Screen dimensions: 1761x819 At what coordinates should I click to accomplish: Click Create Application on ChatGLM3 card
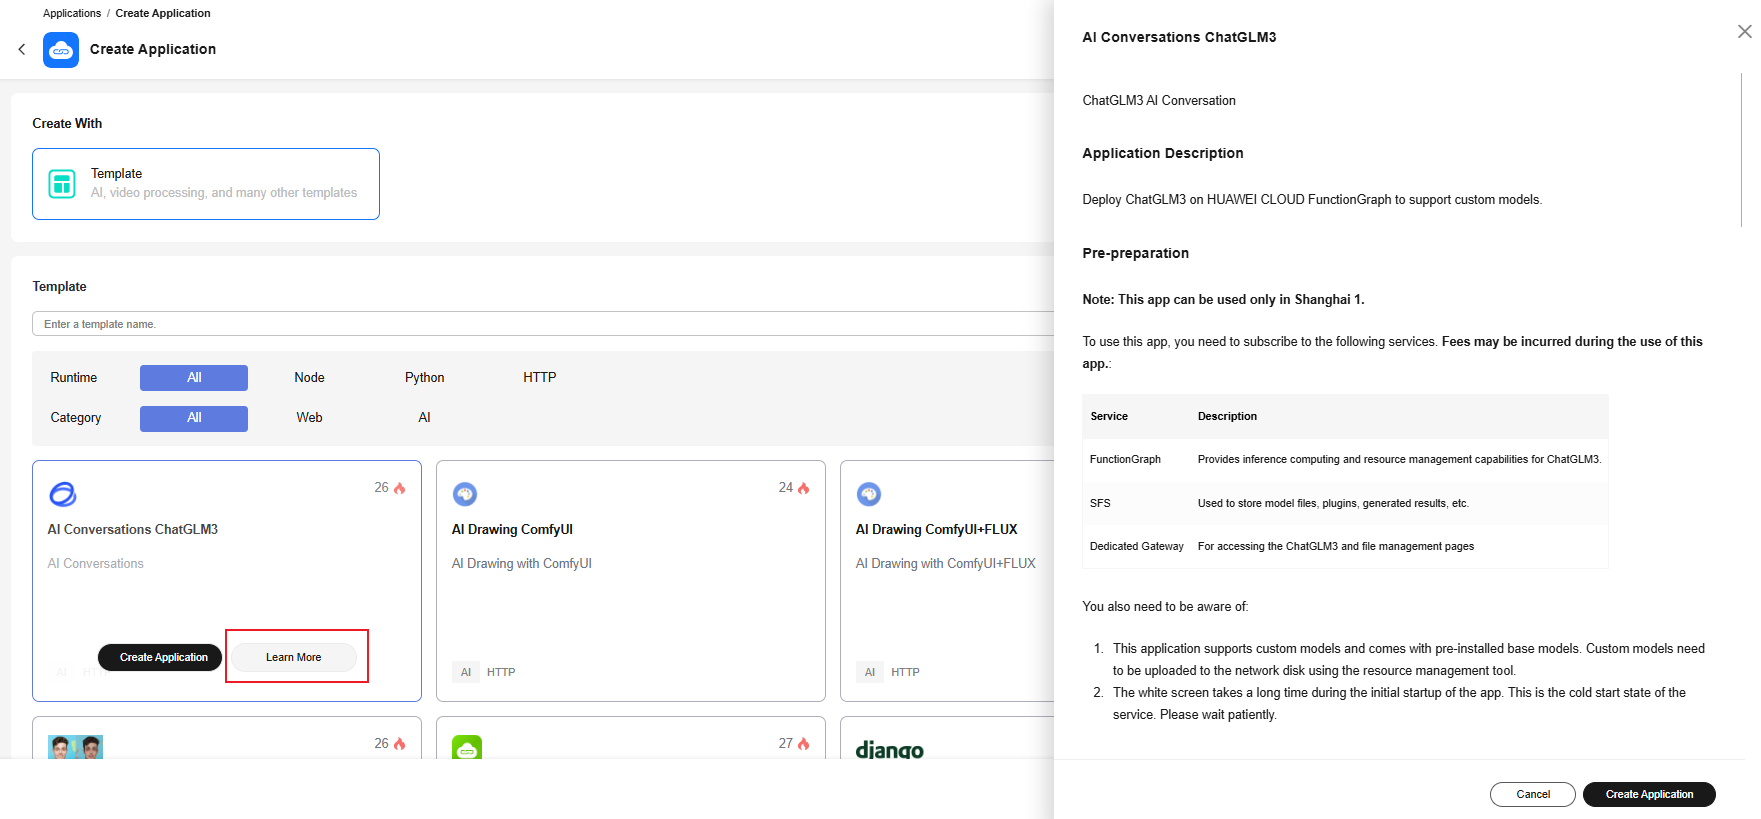[x=160, y=657]
